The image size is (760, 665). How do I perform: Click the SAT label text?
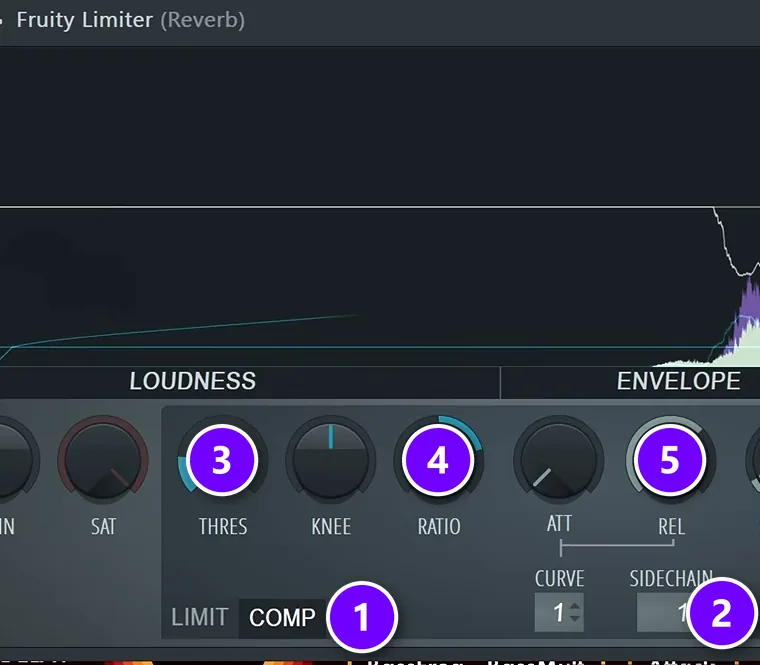pyautogui.click(x=103, y=526)
